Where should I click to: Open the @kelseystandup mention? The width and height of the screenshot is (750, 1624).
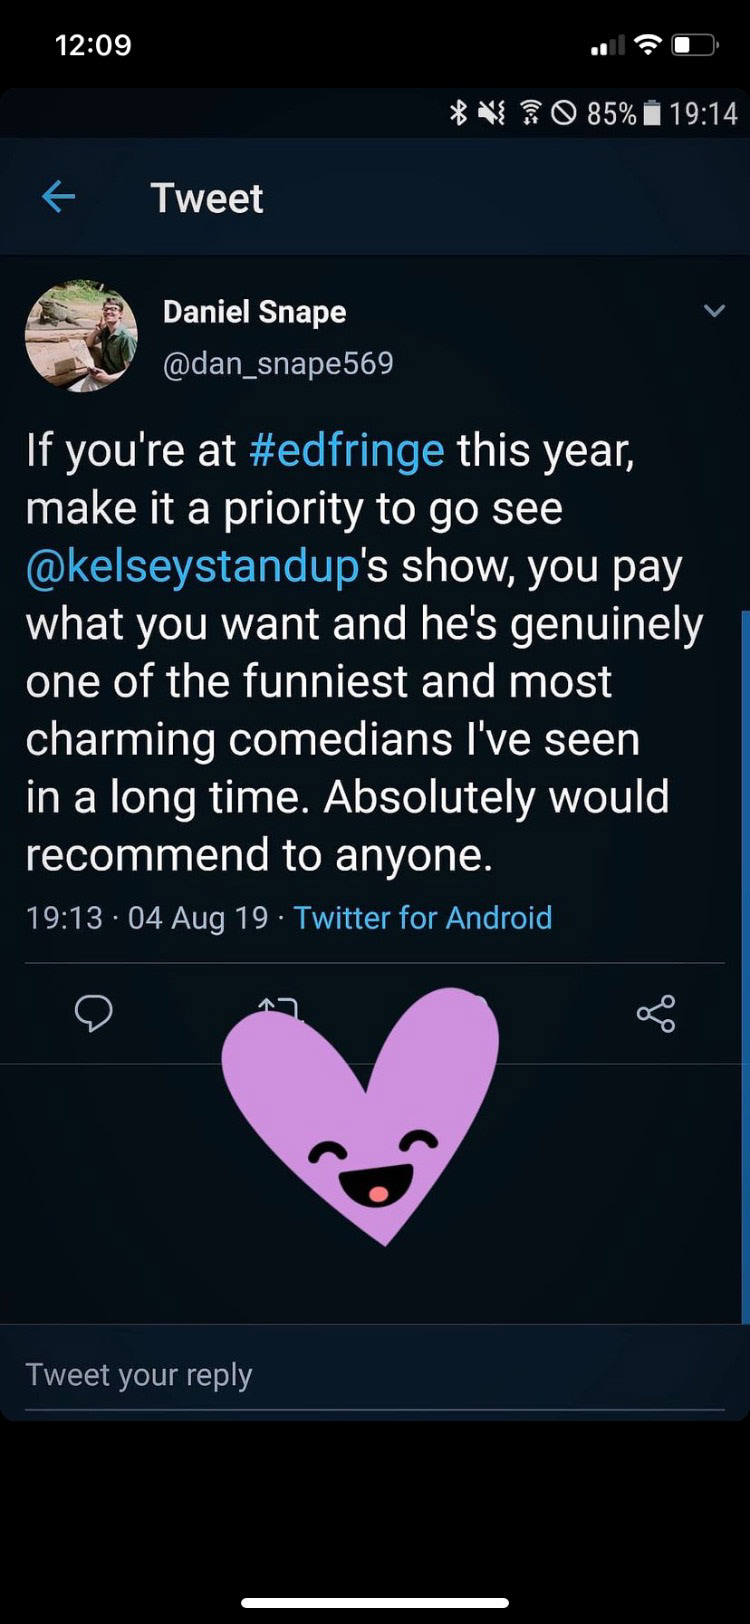[192, 566]
